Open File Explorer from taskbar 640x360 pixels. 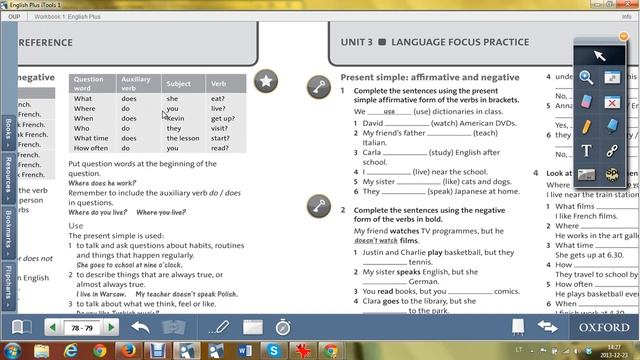(x=42, y=351)
